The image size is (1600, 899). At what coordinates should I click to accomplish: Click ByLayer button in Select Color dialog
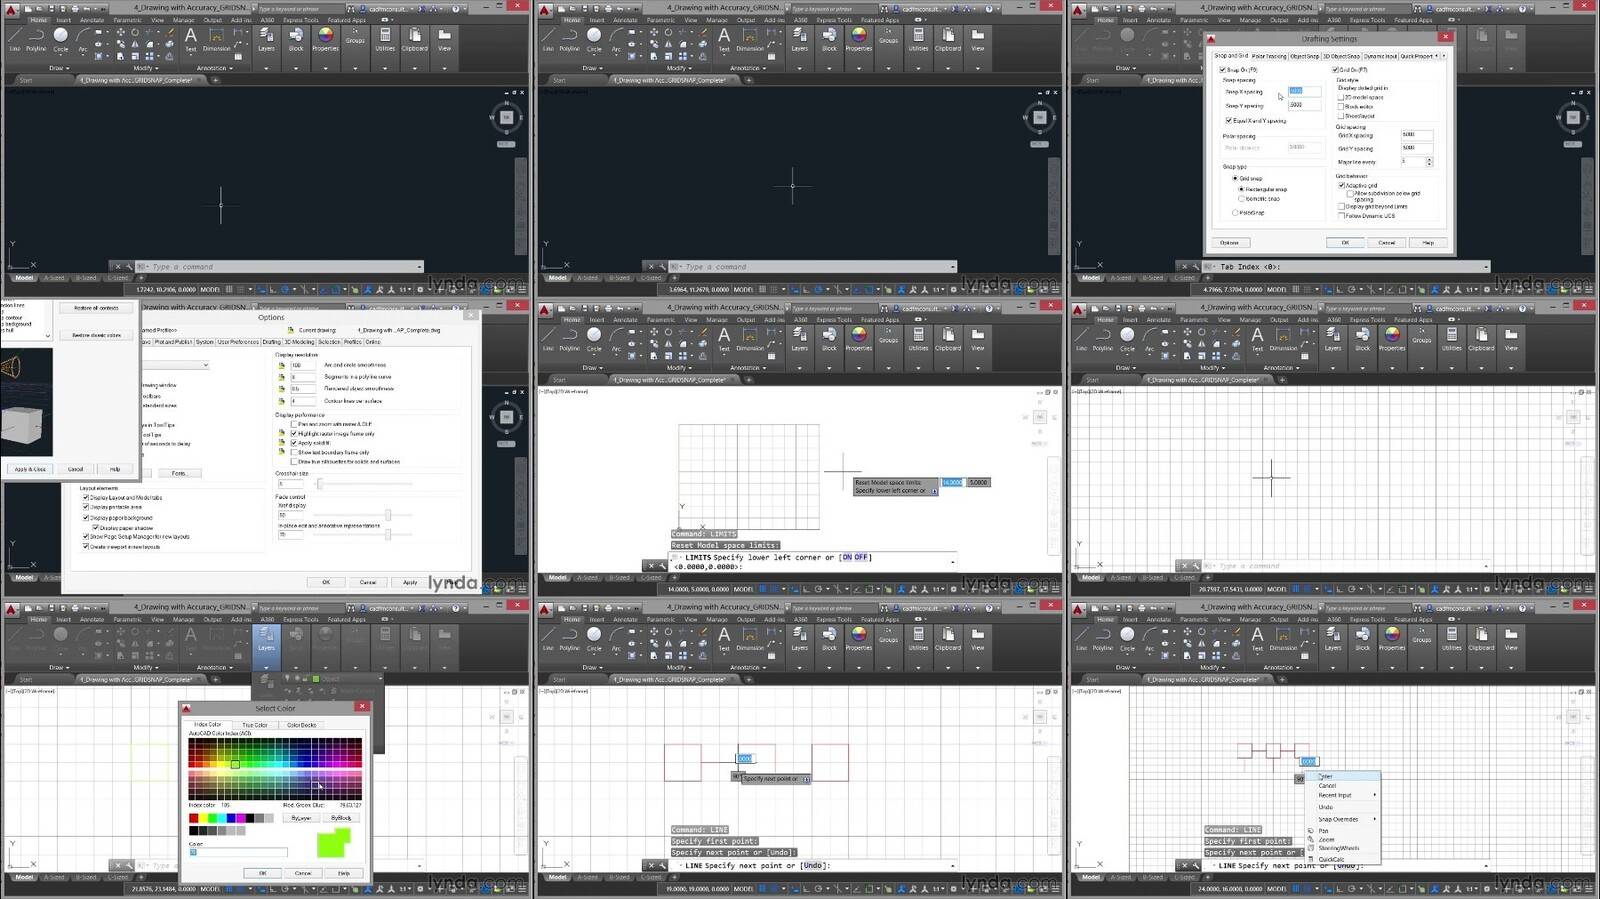coord(301,818)
